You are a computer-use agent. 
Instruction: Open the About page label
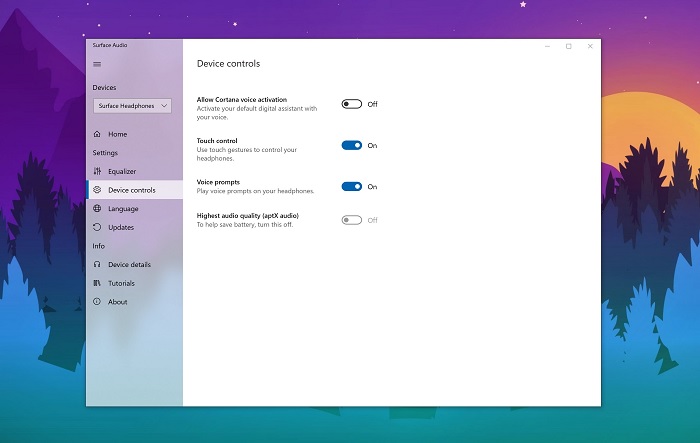pyautogui.click(x=117, y=302)
